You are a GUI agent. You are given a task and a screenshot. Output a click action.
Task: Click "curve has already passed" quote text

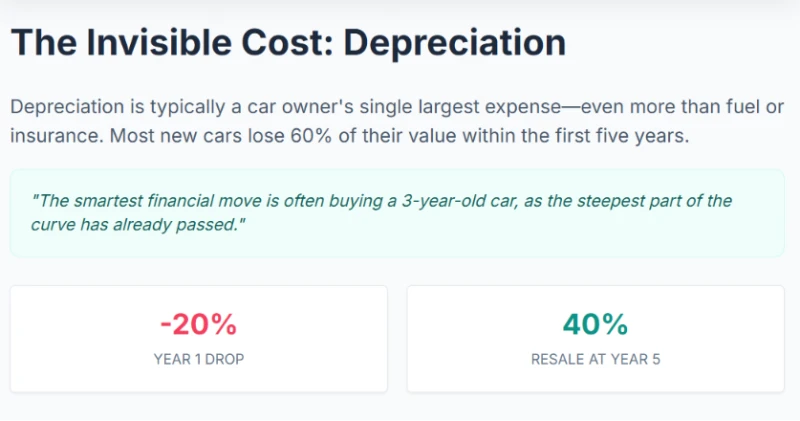click(x=135, y=225)
